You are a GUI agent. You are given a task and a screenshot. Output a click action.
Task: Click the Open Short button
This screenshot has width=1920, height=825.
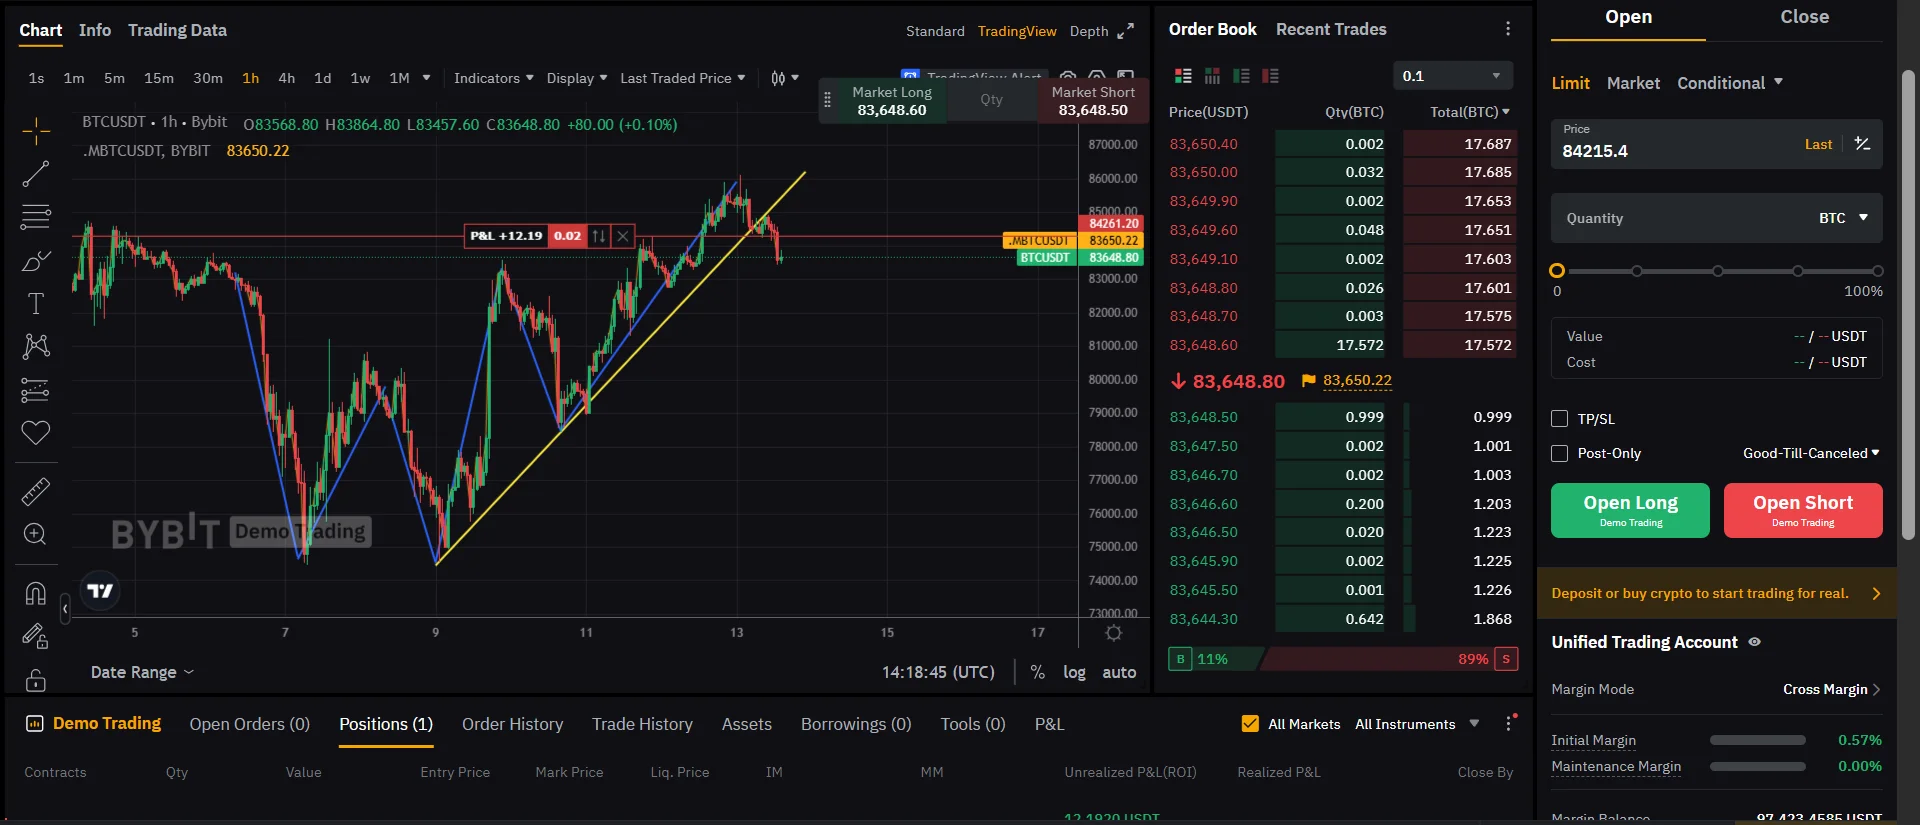click(1803, 510)
